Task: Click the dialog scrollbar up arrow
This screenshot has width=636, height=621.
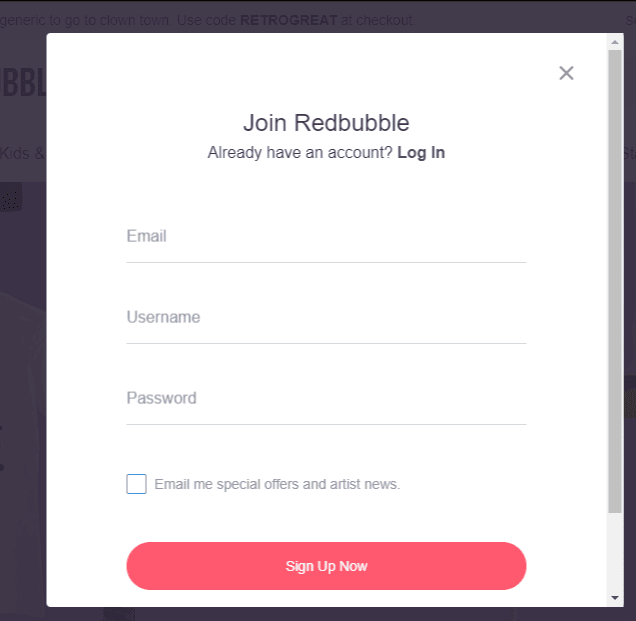Action: [x=615, y=42]
